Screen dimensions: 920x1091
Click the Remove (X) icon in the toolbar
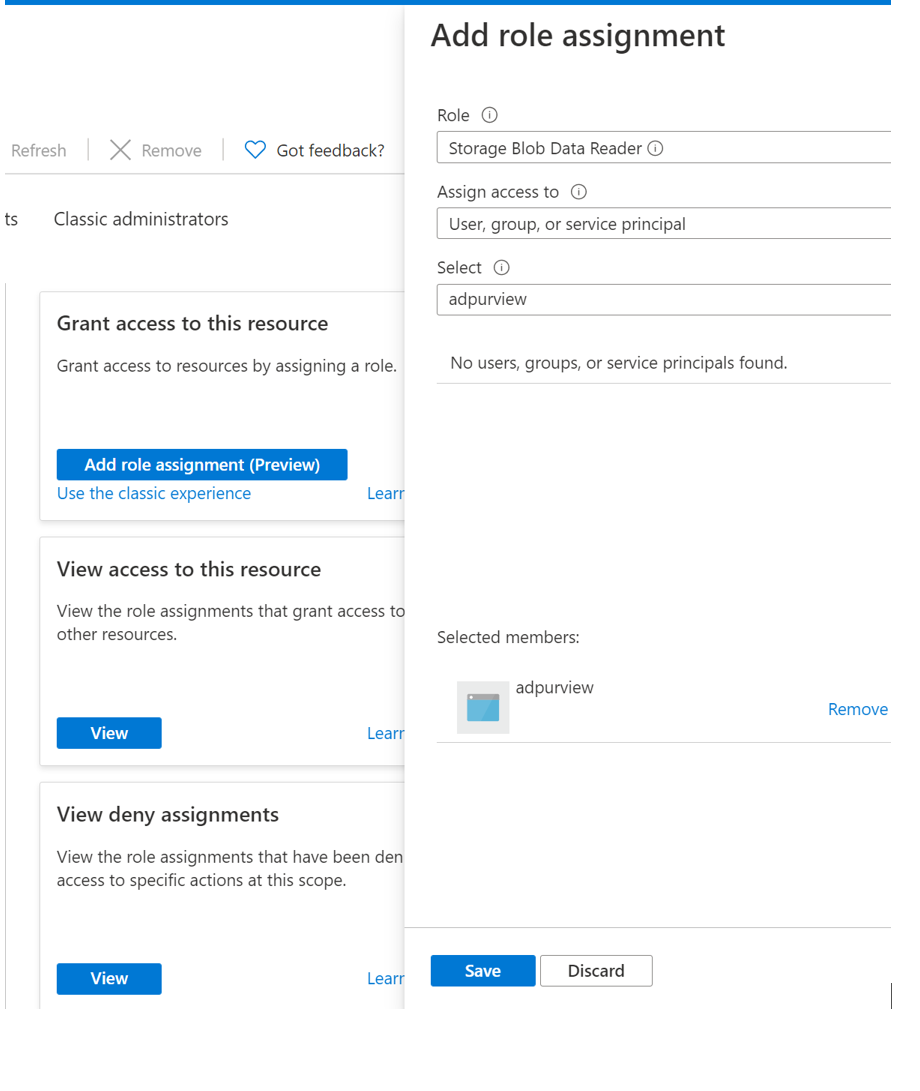[119, 150]
